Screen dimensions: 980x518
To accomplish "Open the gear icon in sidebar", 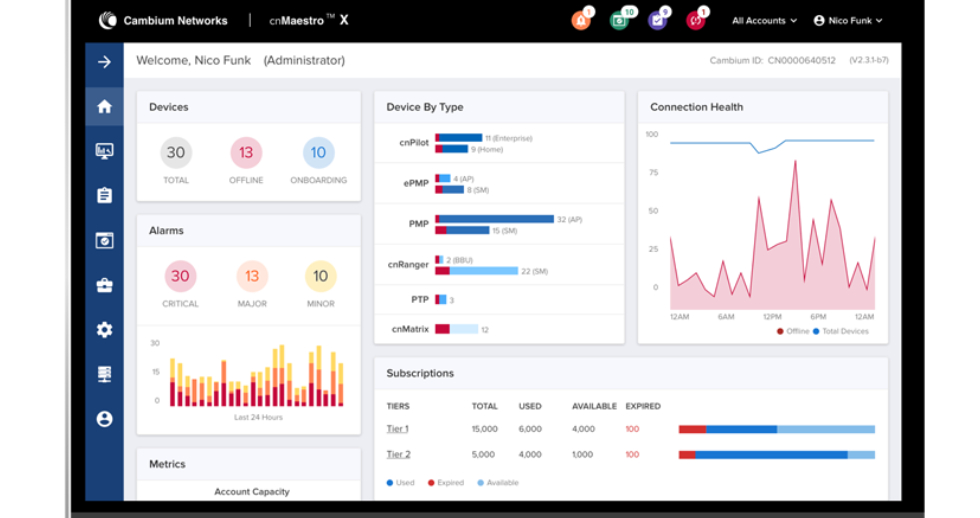I will [x=104, y=330].
